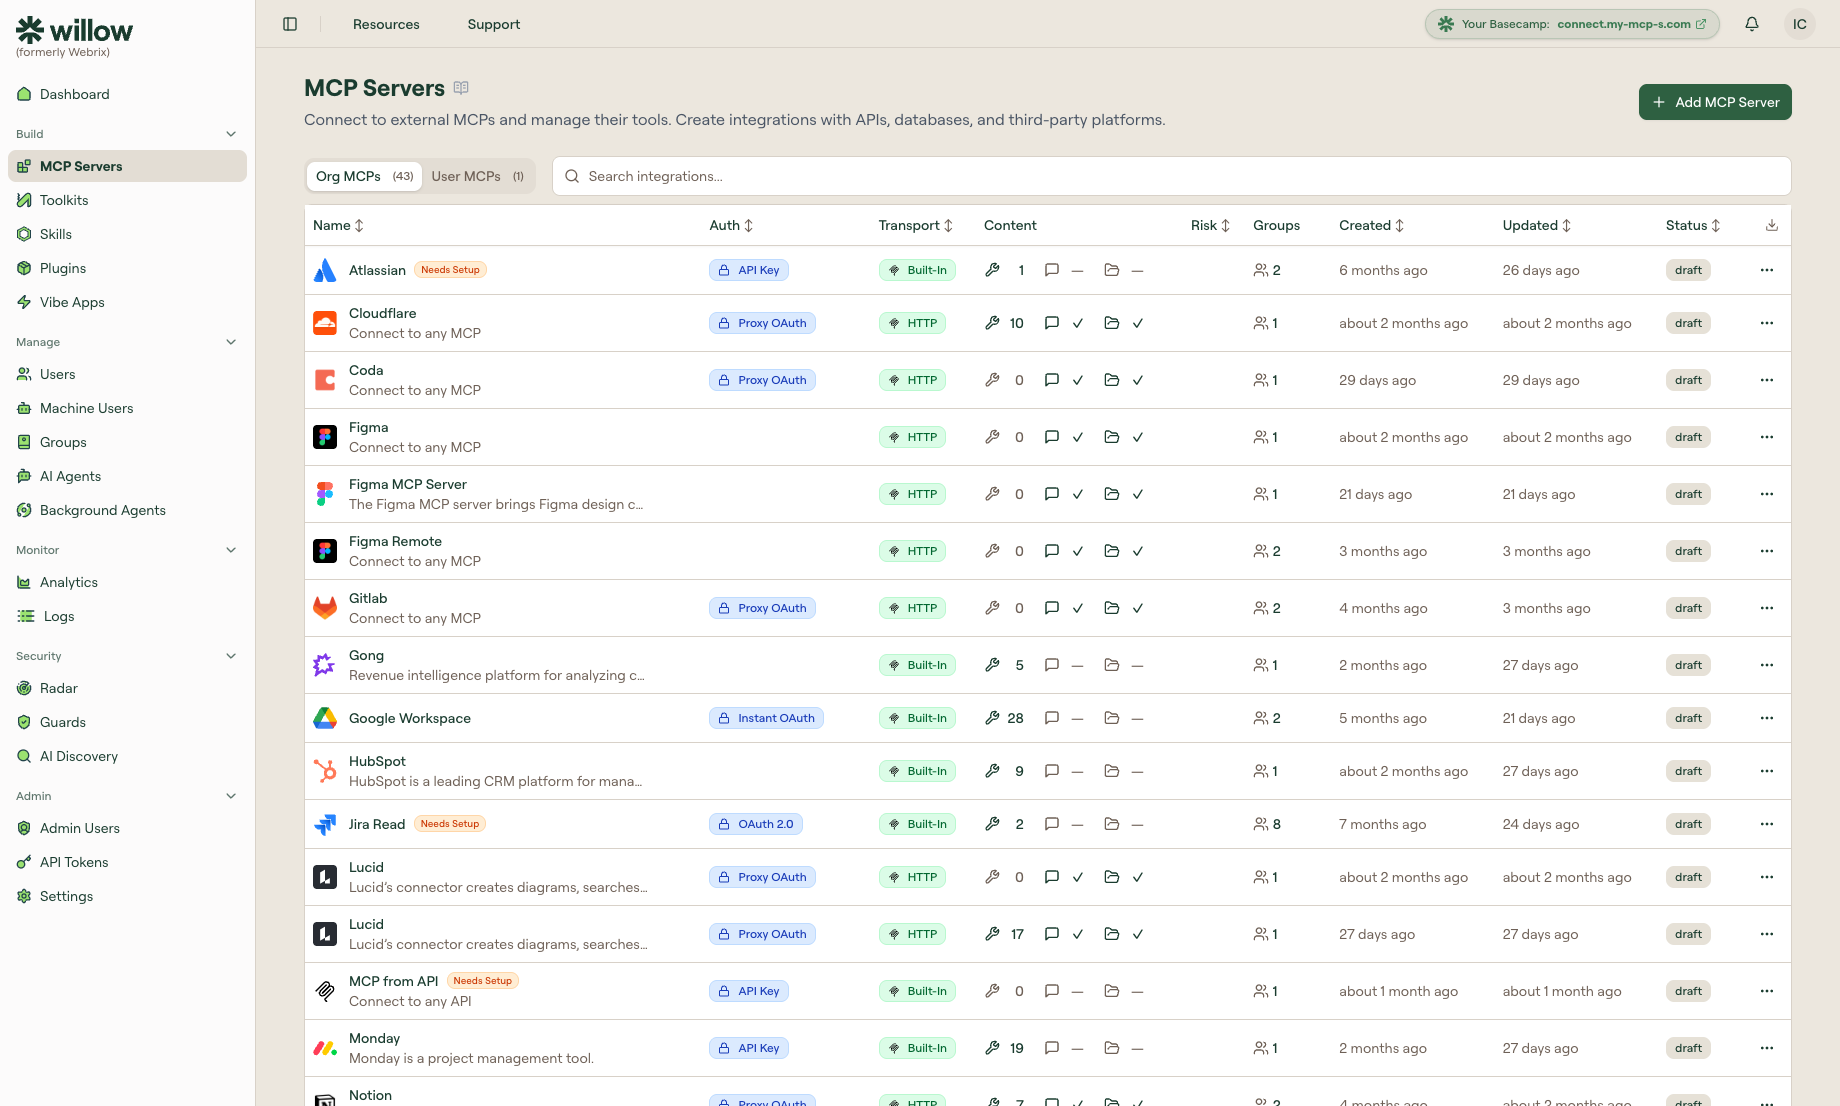
Task: Click the Google Workspace Drive logo
Action: click(x=325, y=718)
